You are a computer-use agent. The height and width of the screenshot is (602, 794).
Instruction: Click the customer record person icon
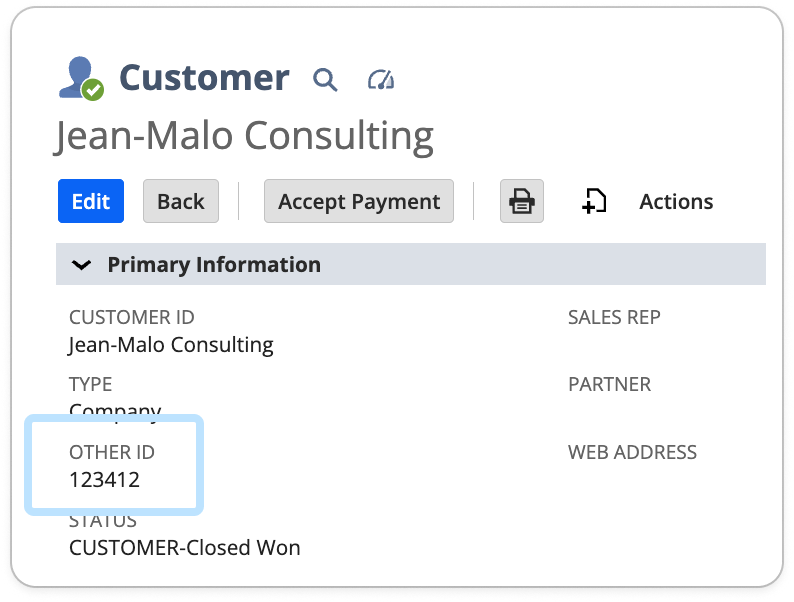pos(80,78)
